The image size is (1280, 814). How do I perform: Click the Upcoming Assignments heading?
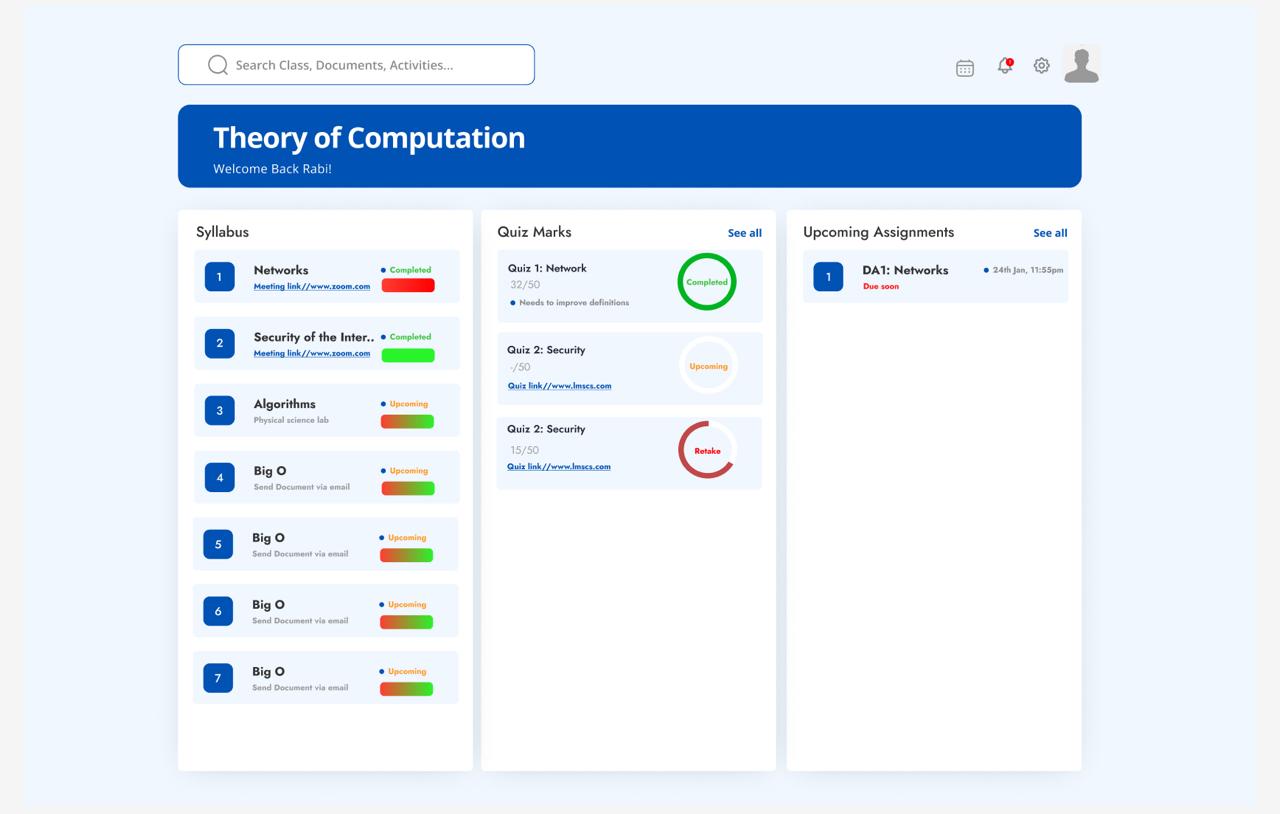point(878,232)
